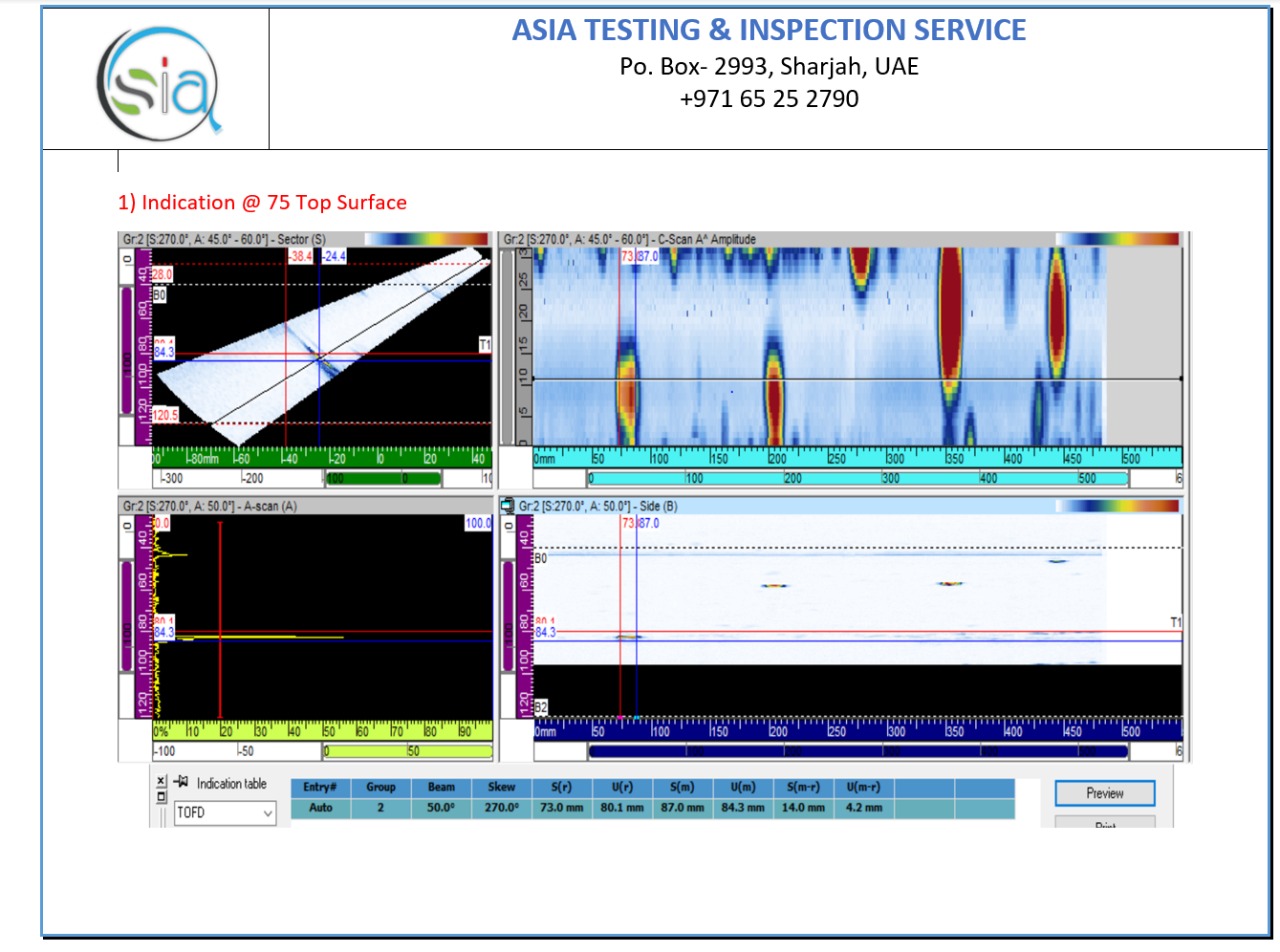This screenshot has height=952, width=1280.
Task: Click the Sector (S) color palette bar
Action: 425,239
